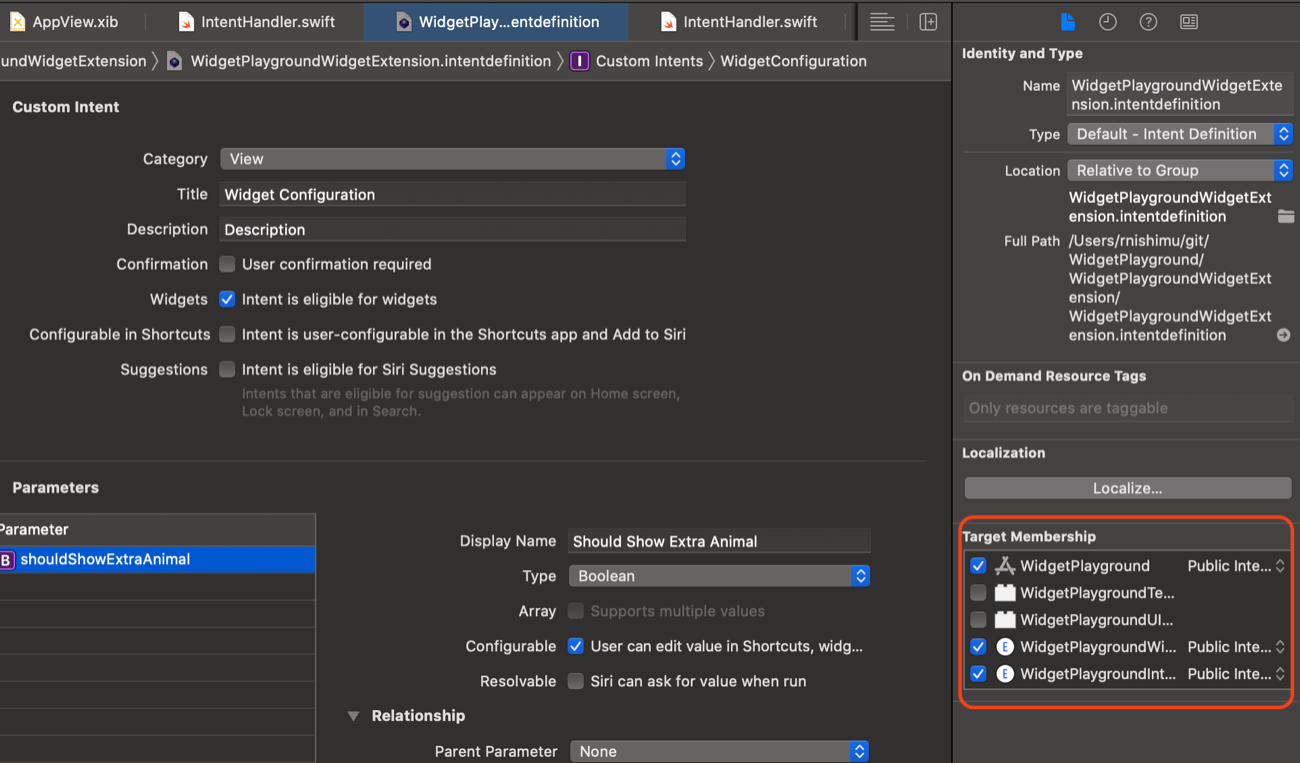Click the WidgetPlaygroundWi... extension icon

pos(1005,647)
